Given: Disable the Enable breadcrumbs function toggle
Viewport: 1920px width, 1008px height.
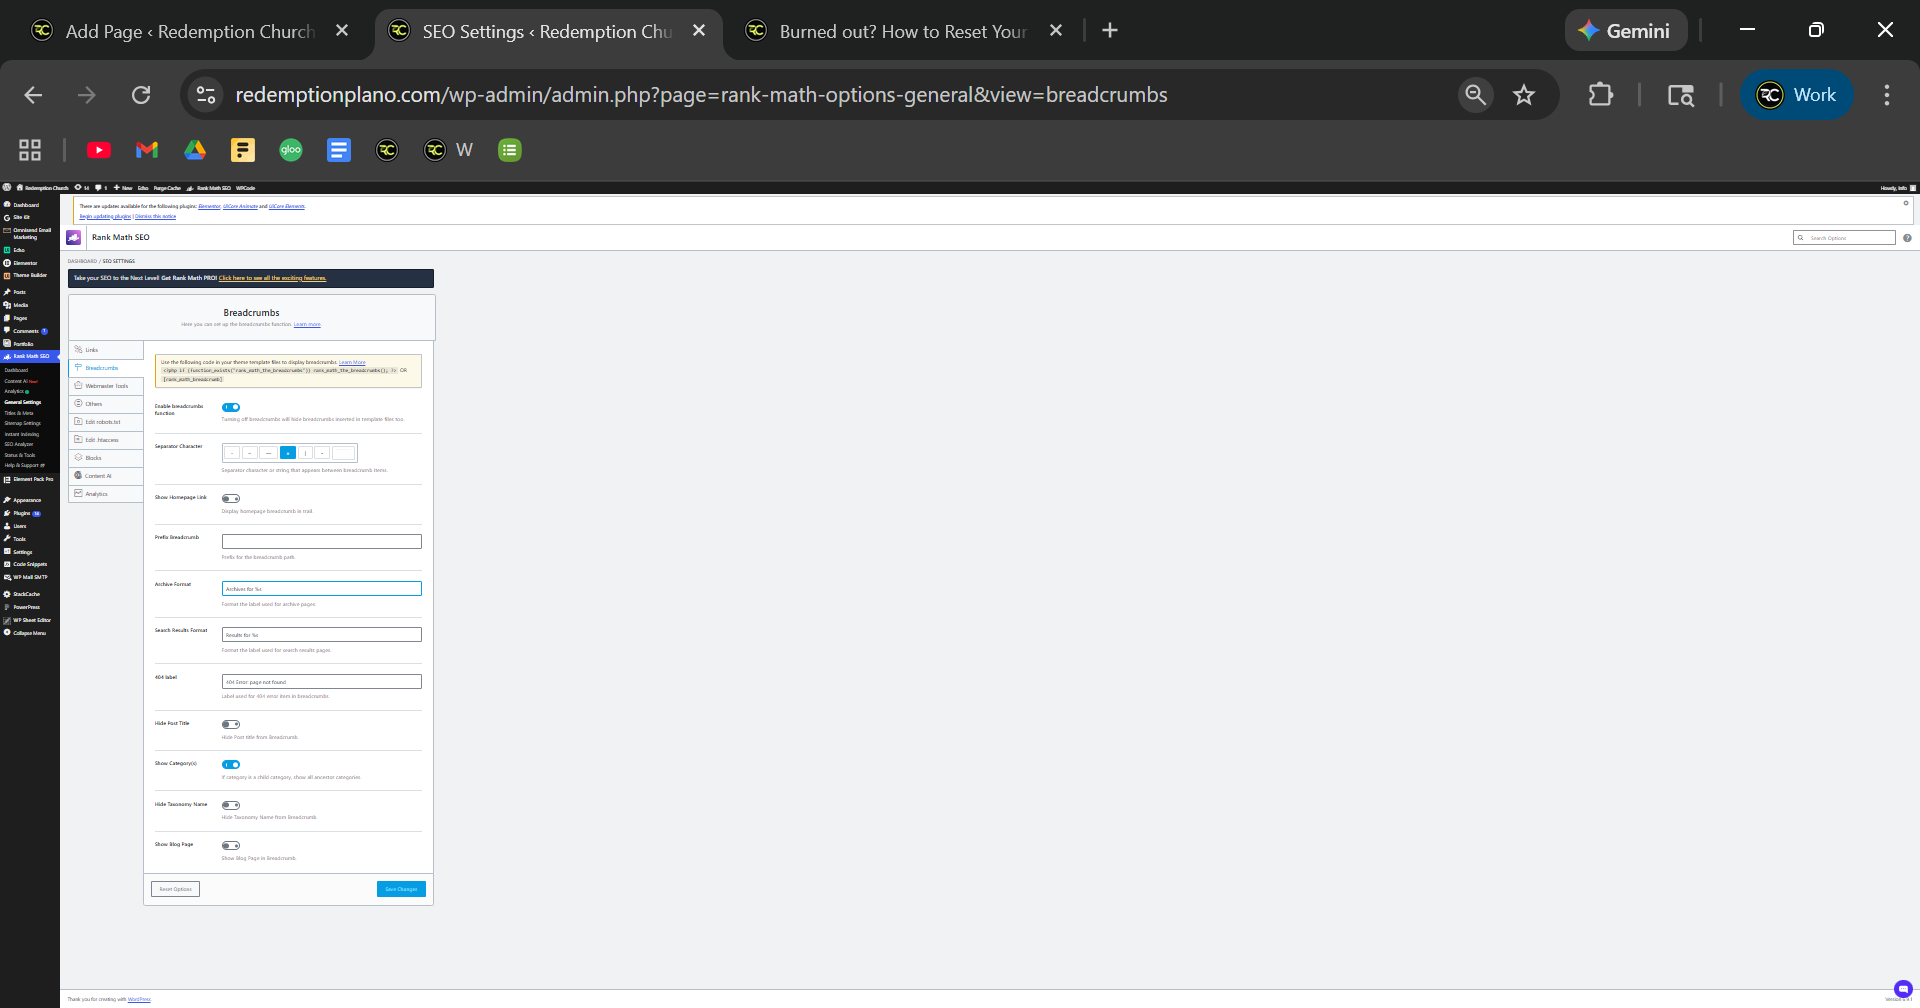Looking at the screenshot, I should click(231, 408).
